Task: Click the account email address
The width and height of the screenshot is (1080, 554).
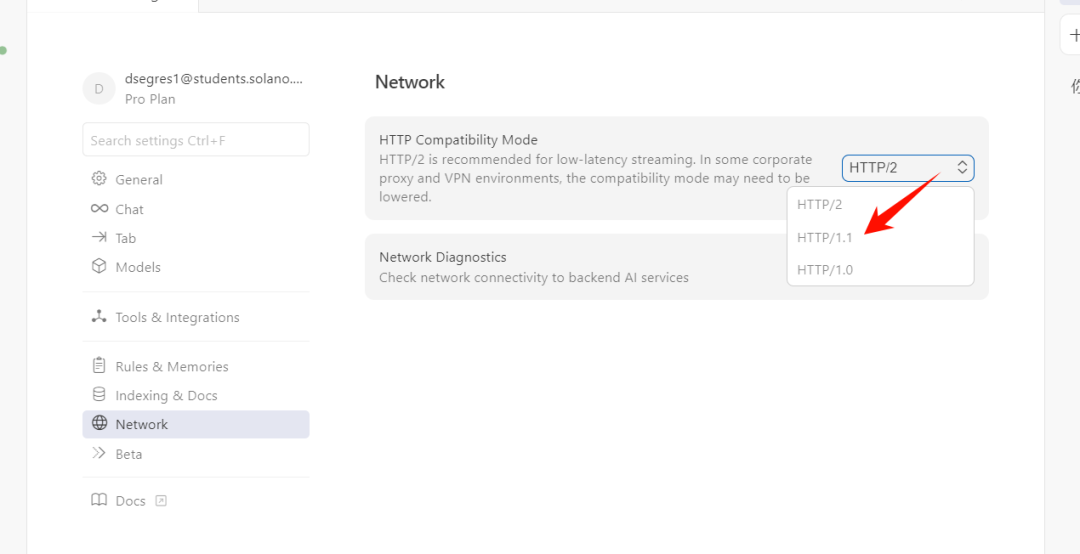Action: (x=213, y=80)
